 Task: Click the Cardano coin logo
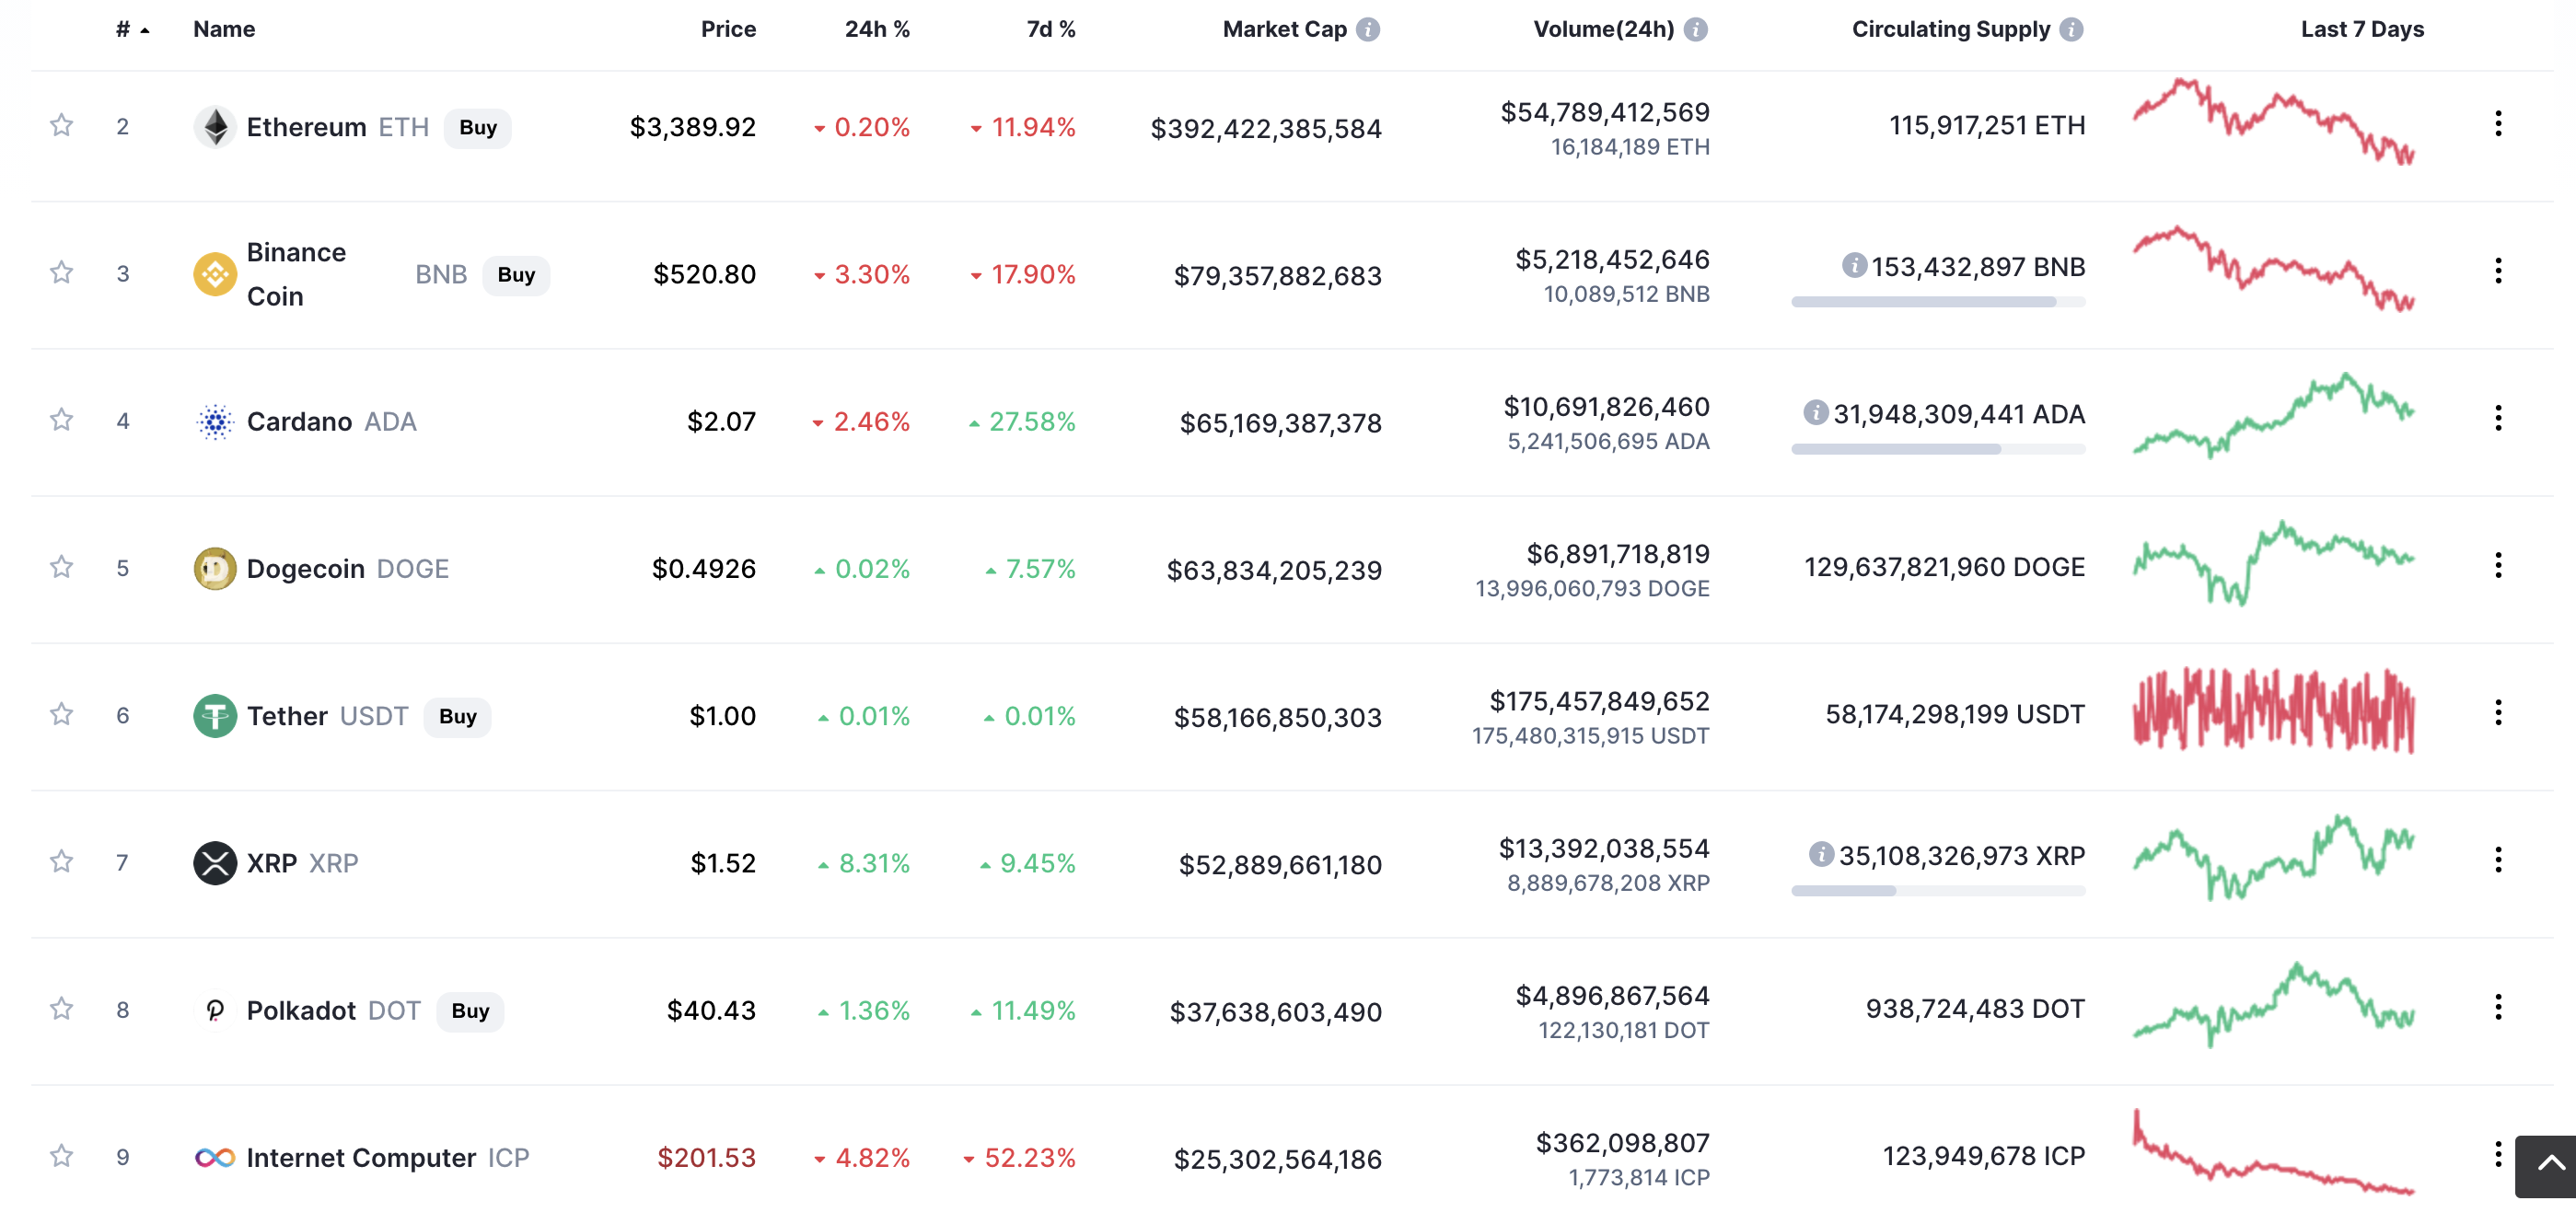215,422
